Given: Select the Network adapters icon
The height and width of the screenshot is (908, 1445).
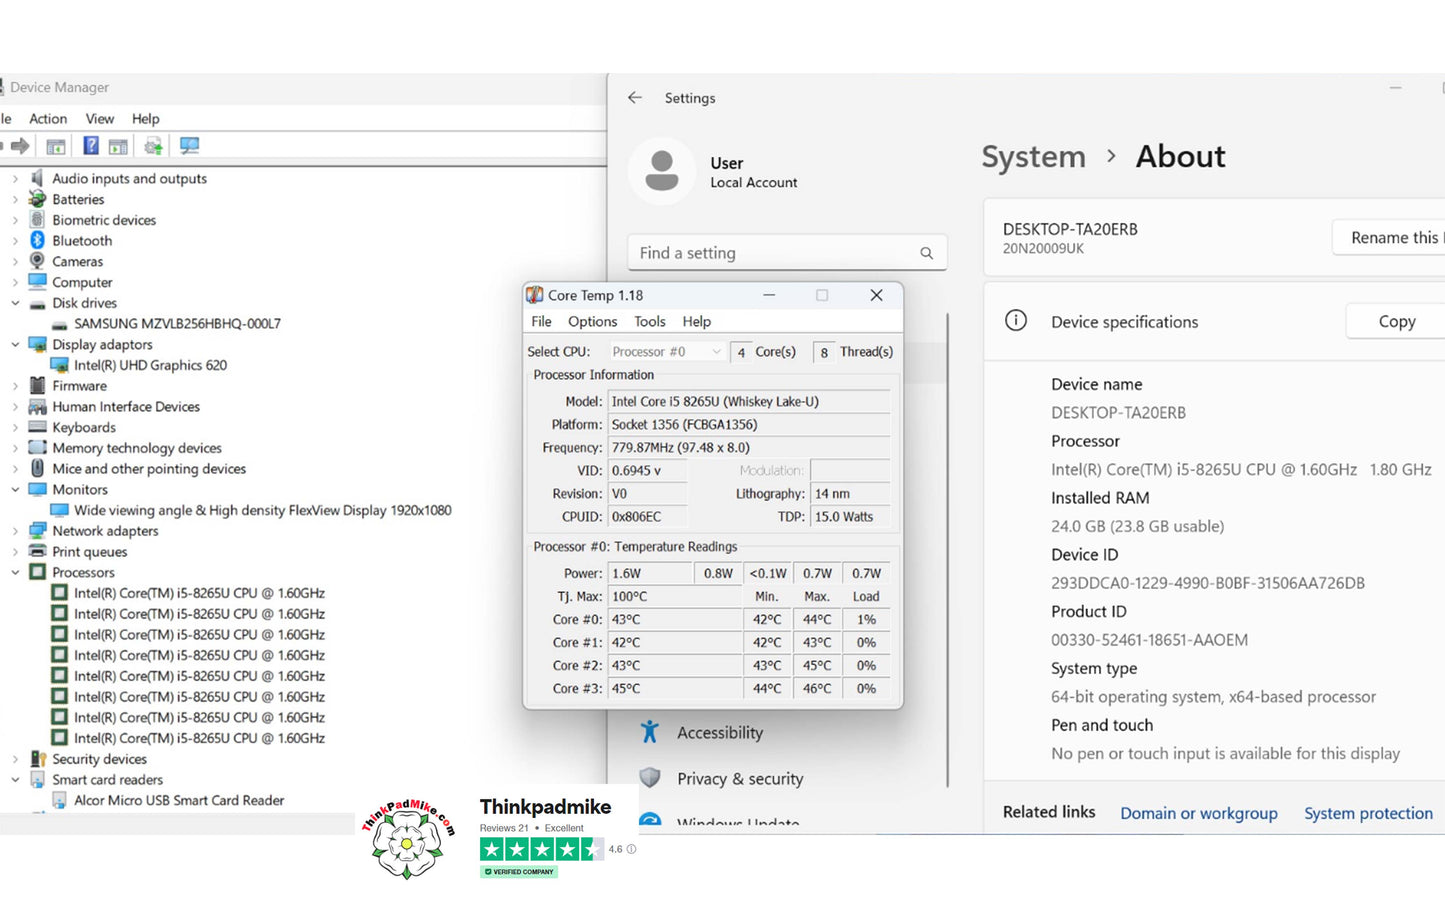Looking at the screenshot, I should (37, 531).
